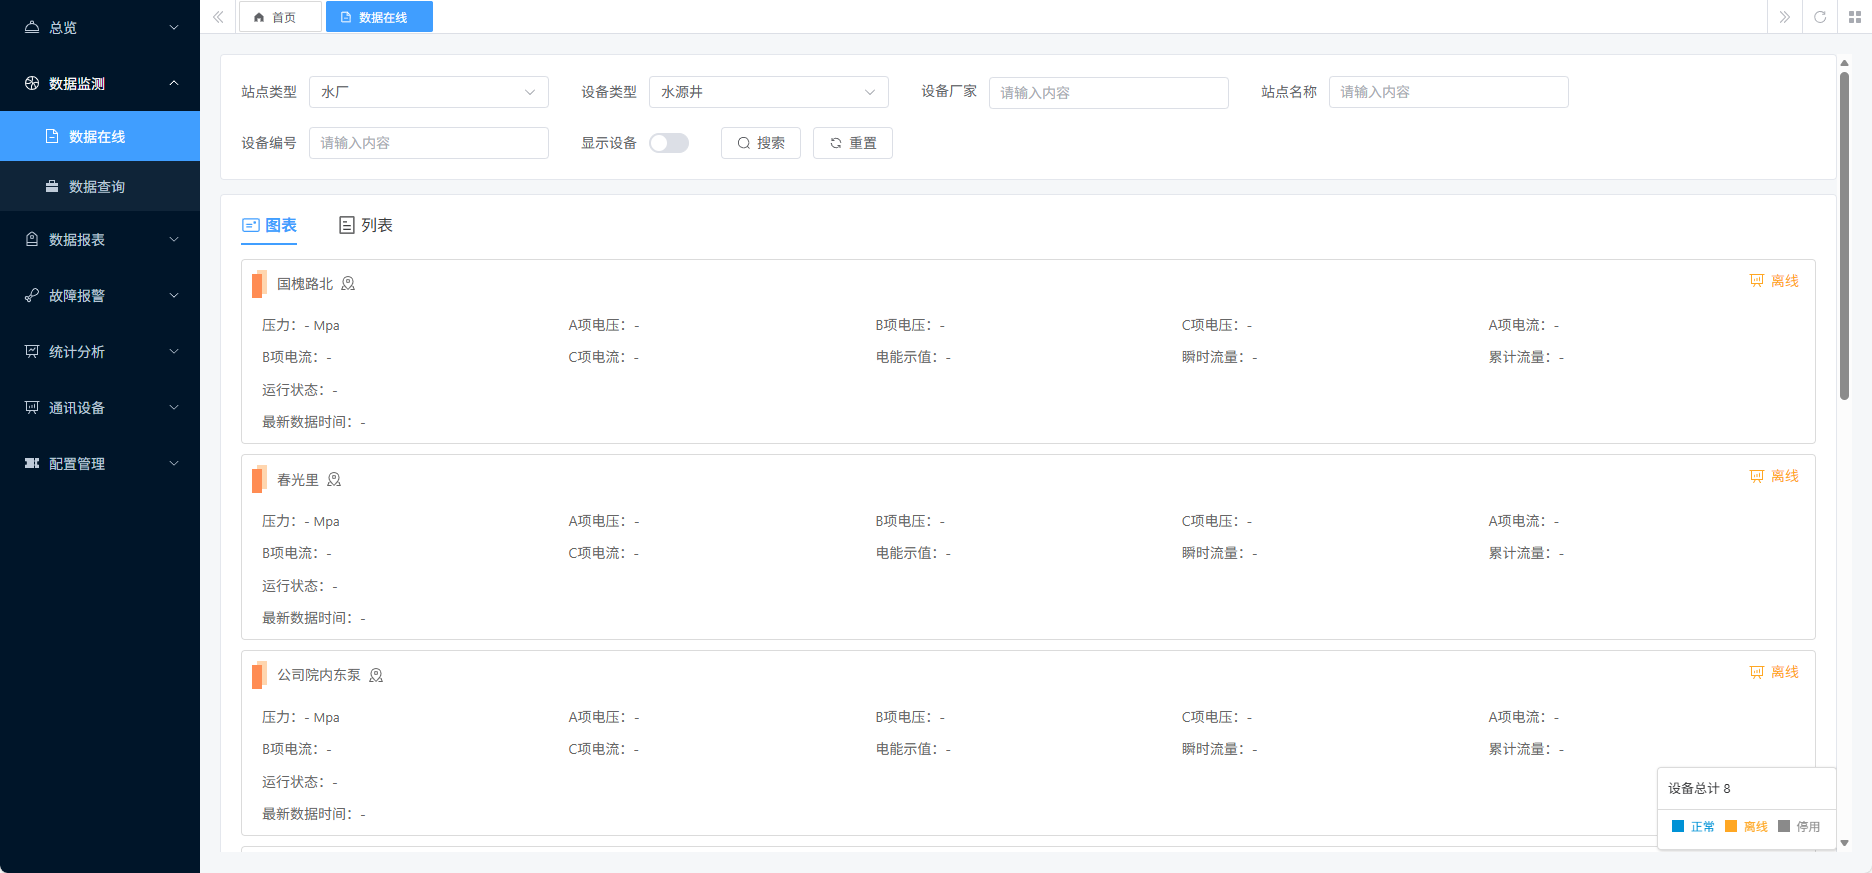
Task: Toggle the 停用 legend filter
Action: pos(1798,826)
